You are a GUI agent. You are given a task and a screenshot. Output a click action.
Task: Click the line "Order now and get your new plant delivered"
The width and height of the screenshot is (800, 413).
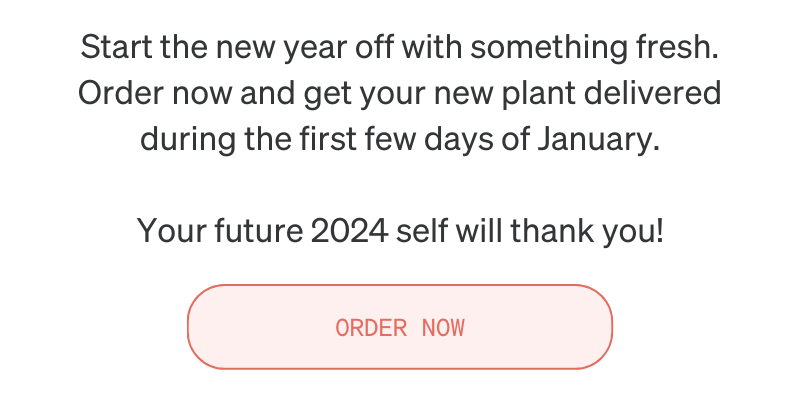point(399,93)
